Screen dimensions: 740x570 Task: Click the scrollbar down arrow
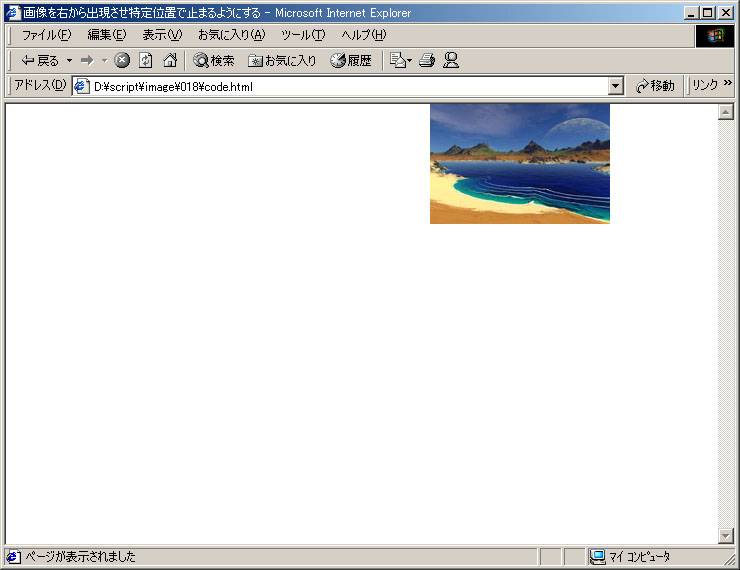pyautogui.click(x=725, y=536)
